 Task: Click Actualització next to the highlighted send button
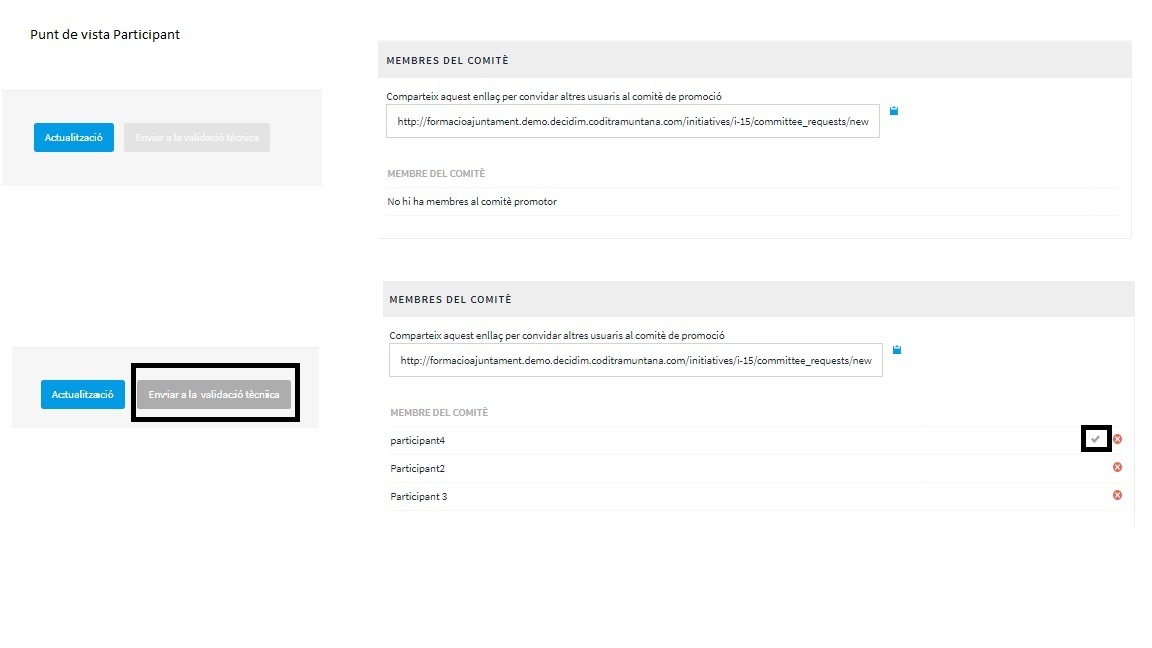pyautogui.click(x=83, y=394)
